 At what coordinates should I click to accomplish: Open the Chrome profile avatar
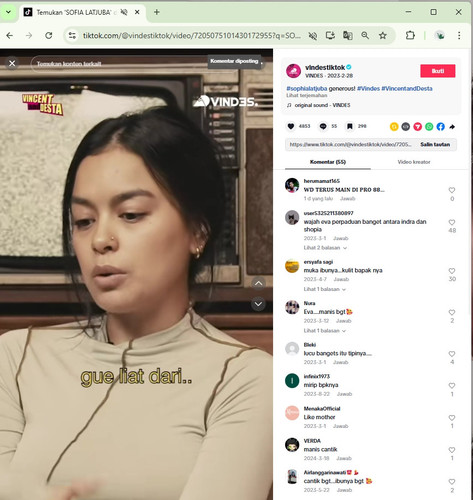point(440,36)
